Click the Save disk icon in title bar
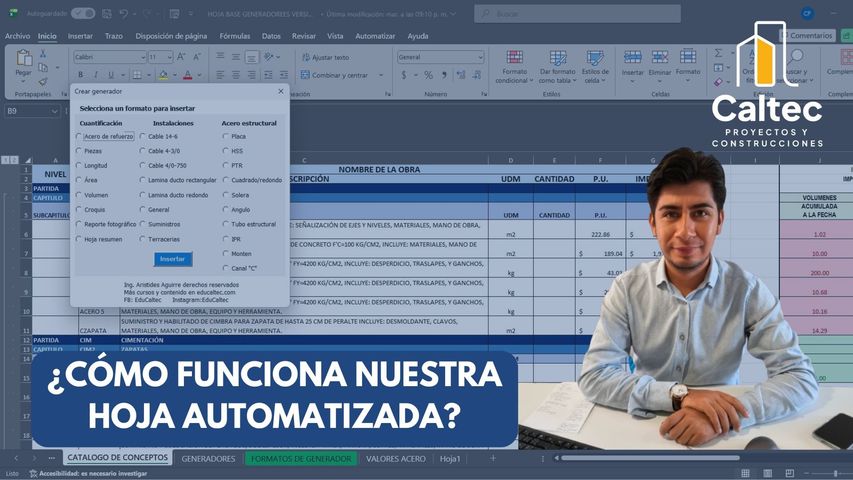Viewport: 853px width, 480px height. (x=107, y=14)
